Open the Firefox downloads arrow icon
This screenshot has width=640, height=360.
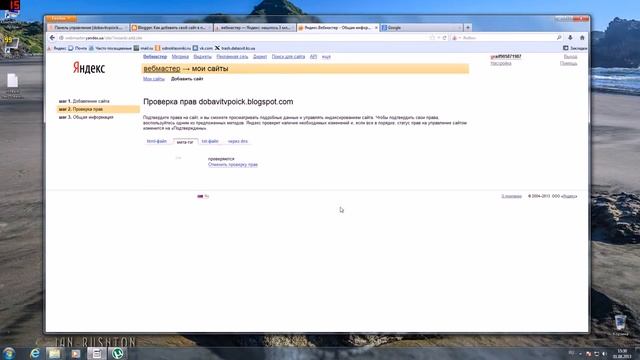570,38
